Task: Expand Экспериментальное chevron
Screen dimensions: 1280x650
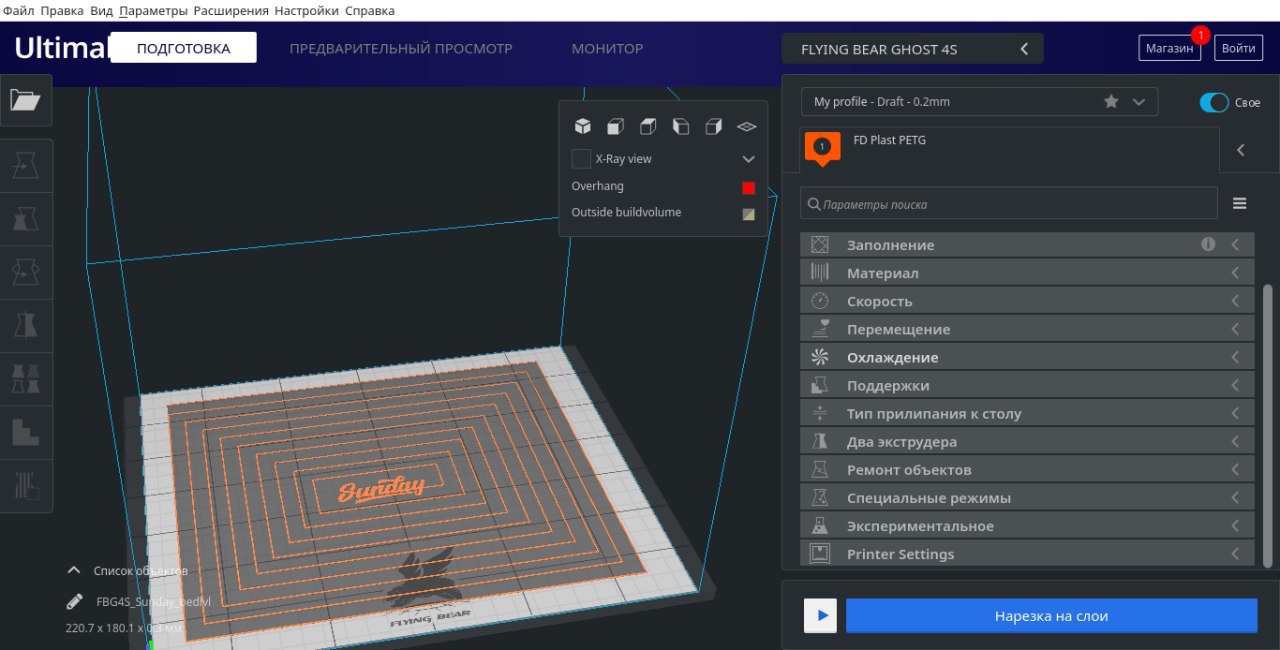Action: [1235, 525]
